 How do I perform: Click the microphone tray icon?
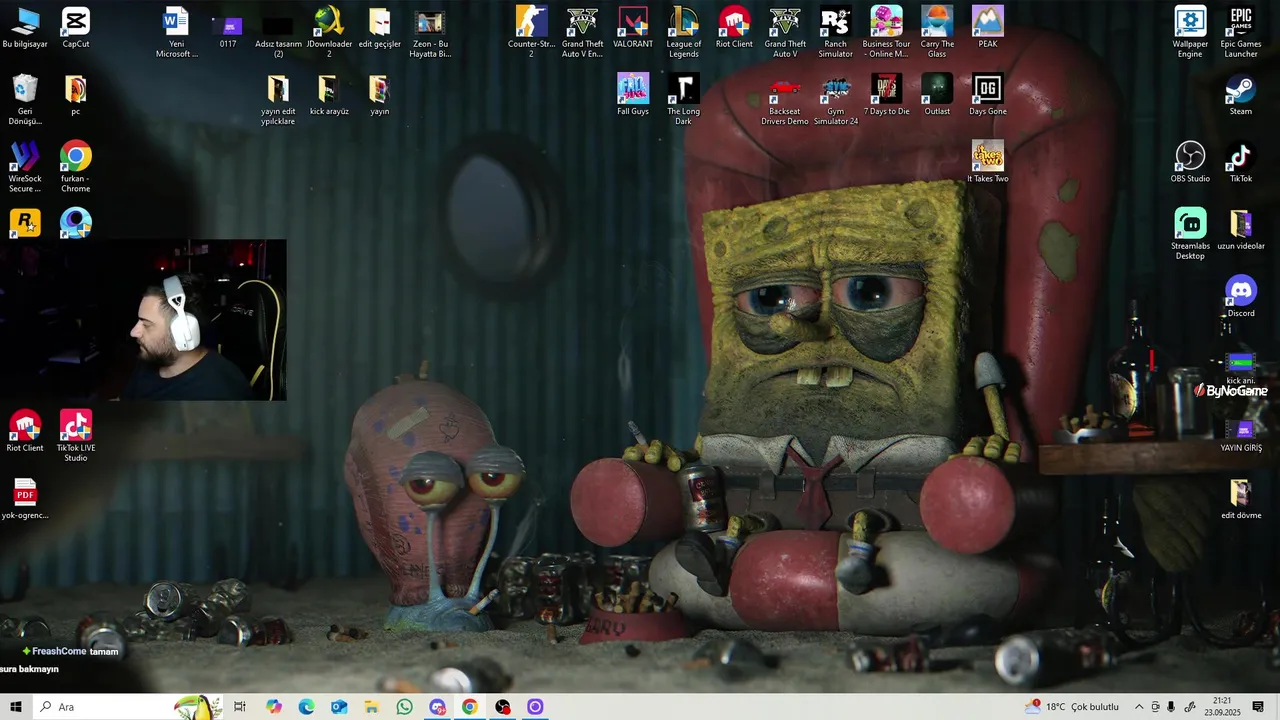pos(1171,707)
